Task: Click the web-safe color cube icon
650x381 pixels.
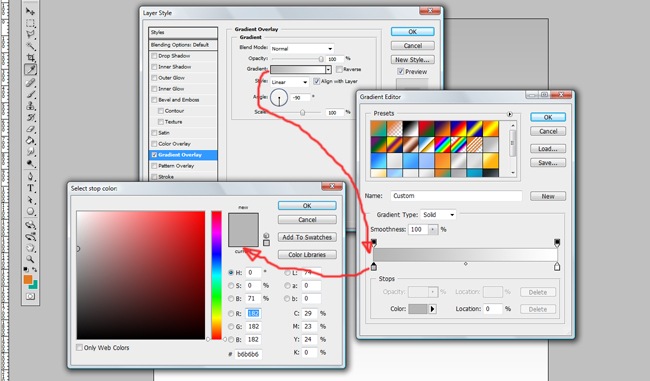Action: click(x=266, y=235)
